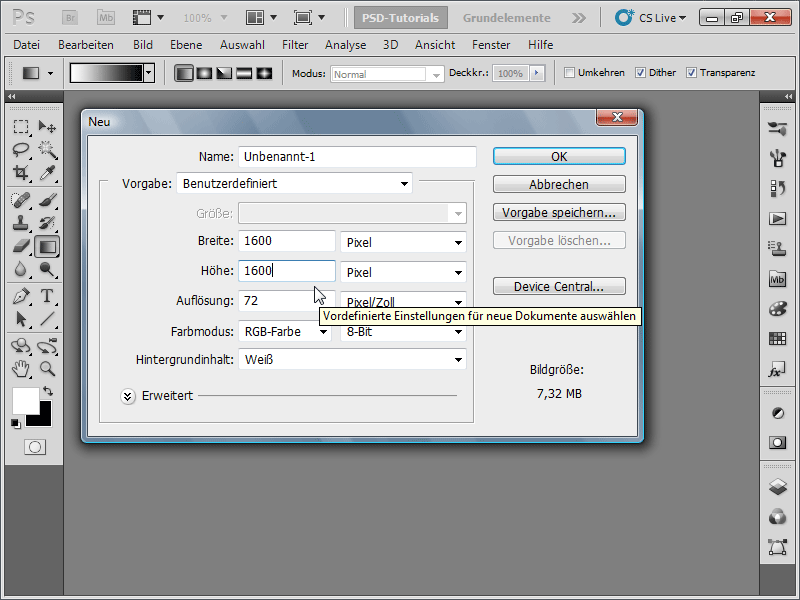The image size is (800, 600).
Task: Select the 3D Rotate tool
Action: (x=21, y=346)
